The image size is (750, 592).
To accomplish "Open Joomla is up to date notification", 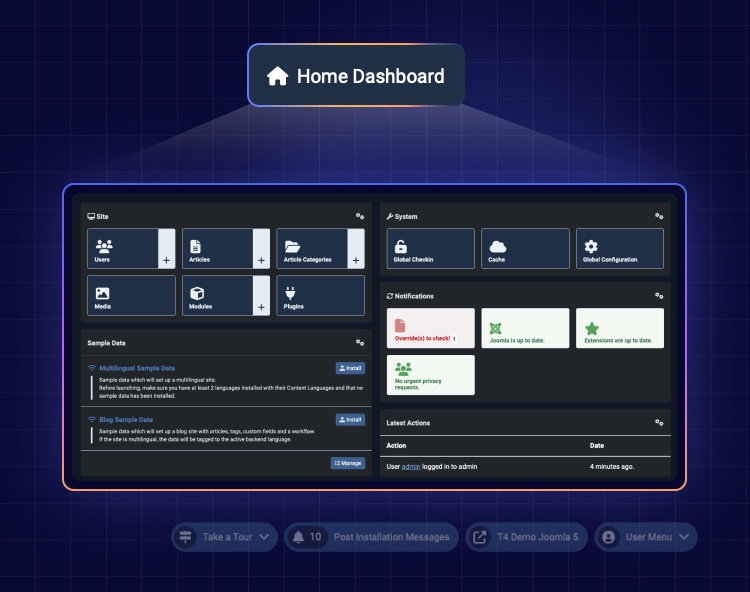I will click(525, 328).
